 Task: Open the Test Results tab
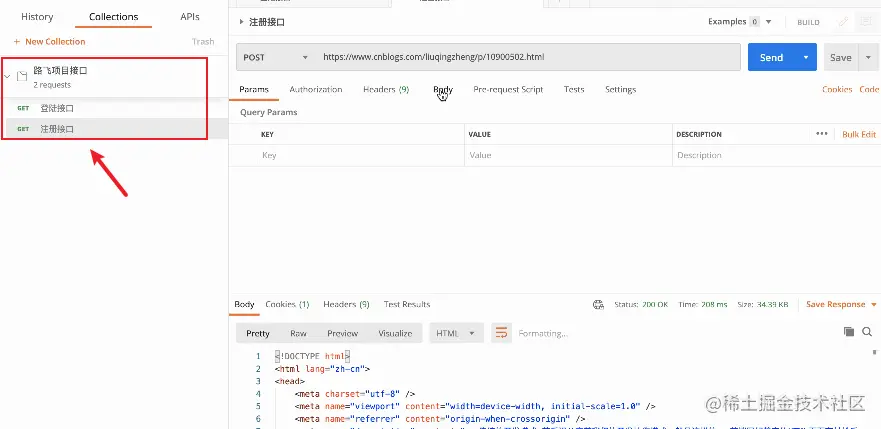point(407,304)
